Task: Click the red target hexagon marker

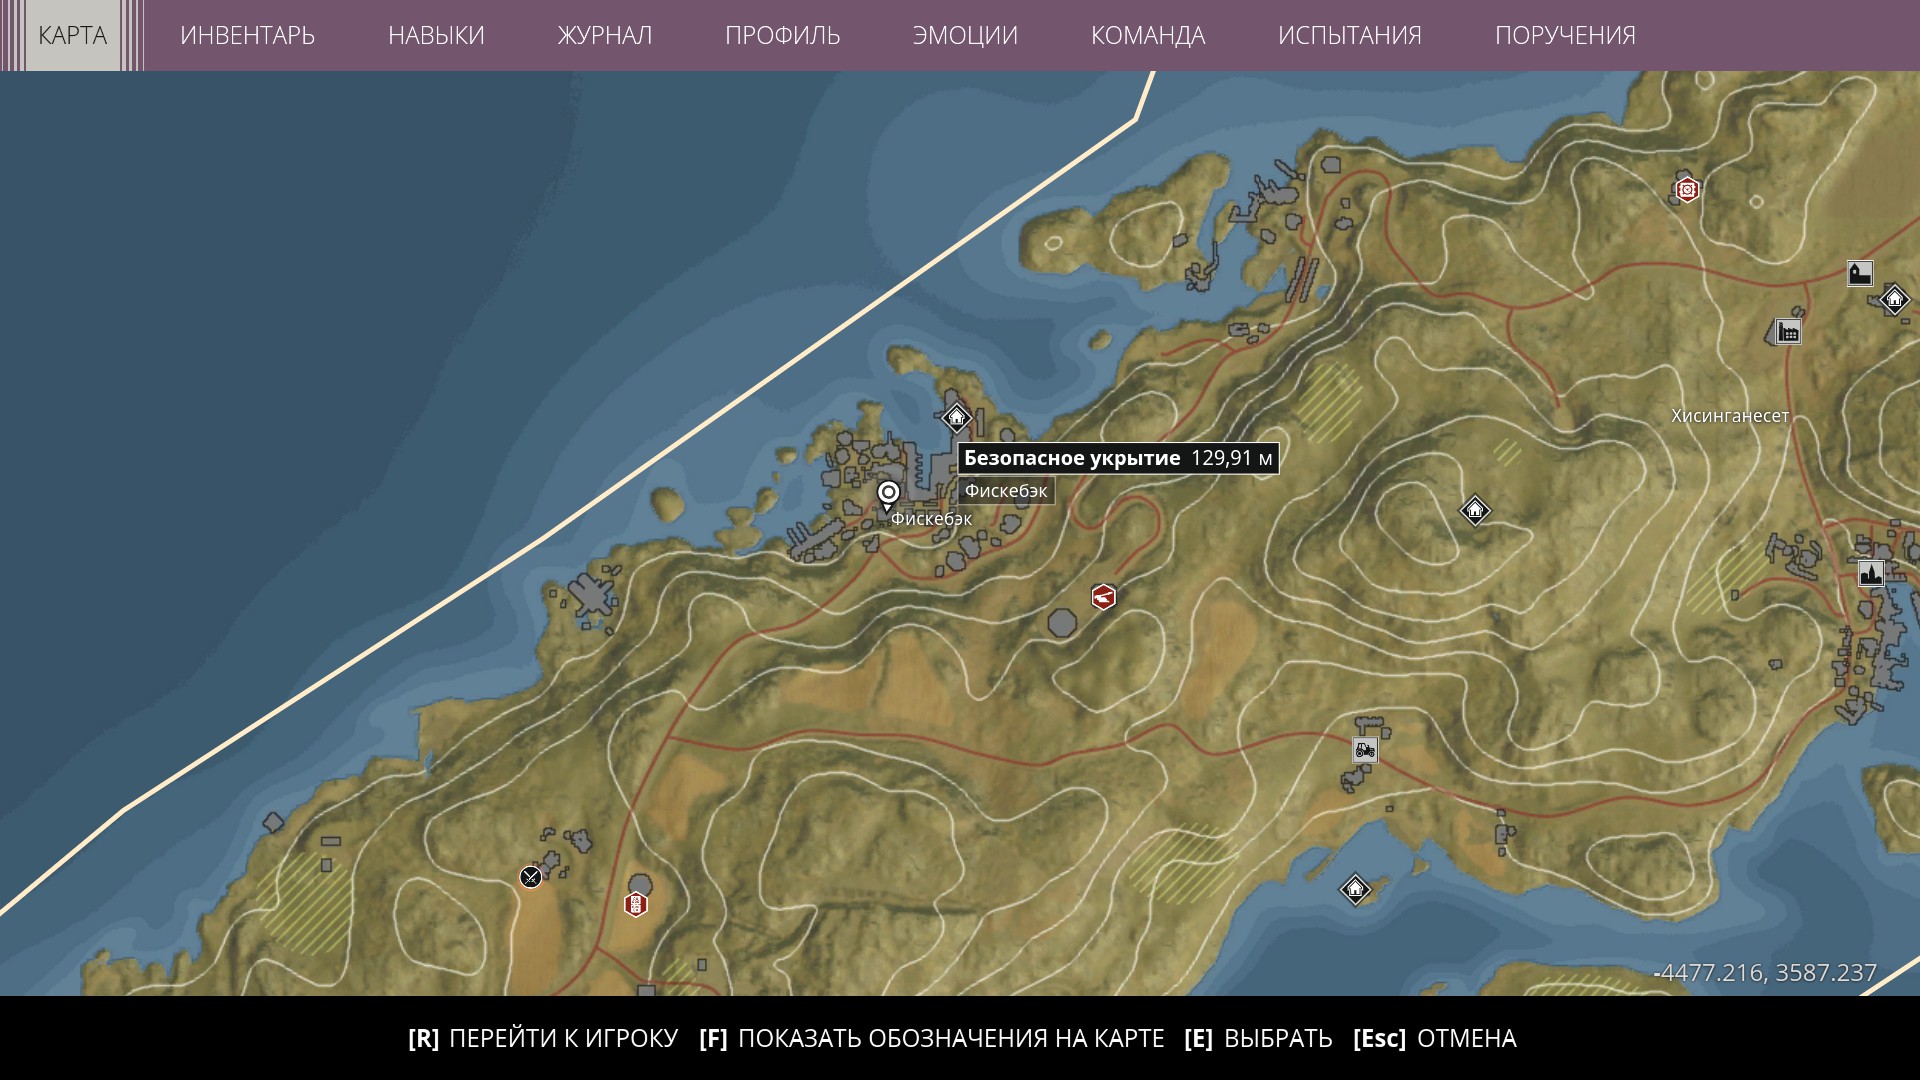Action: click(1687, 189)
